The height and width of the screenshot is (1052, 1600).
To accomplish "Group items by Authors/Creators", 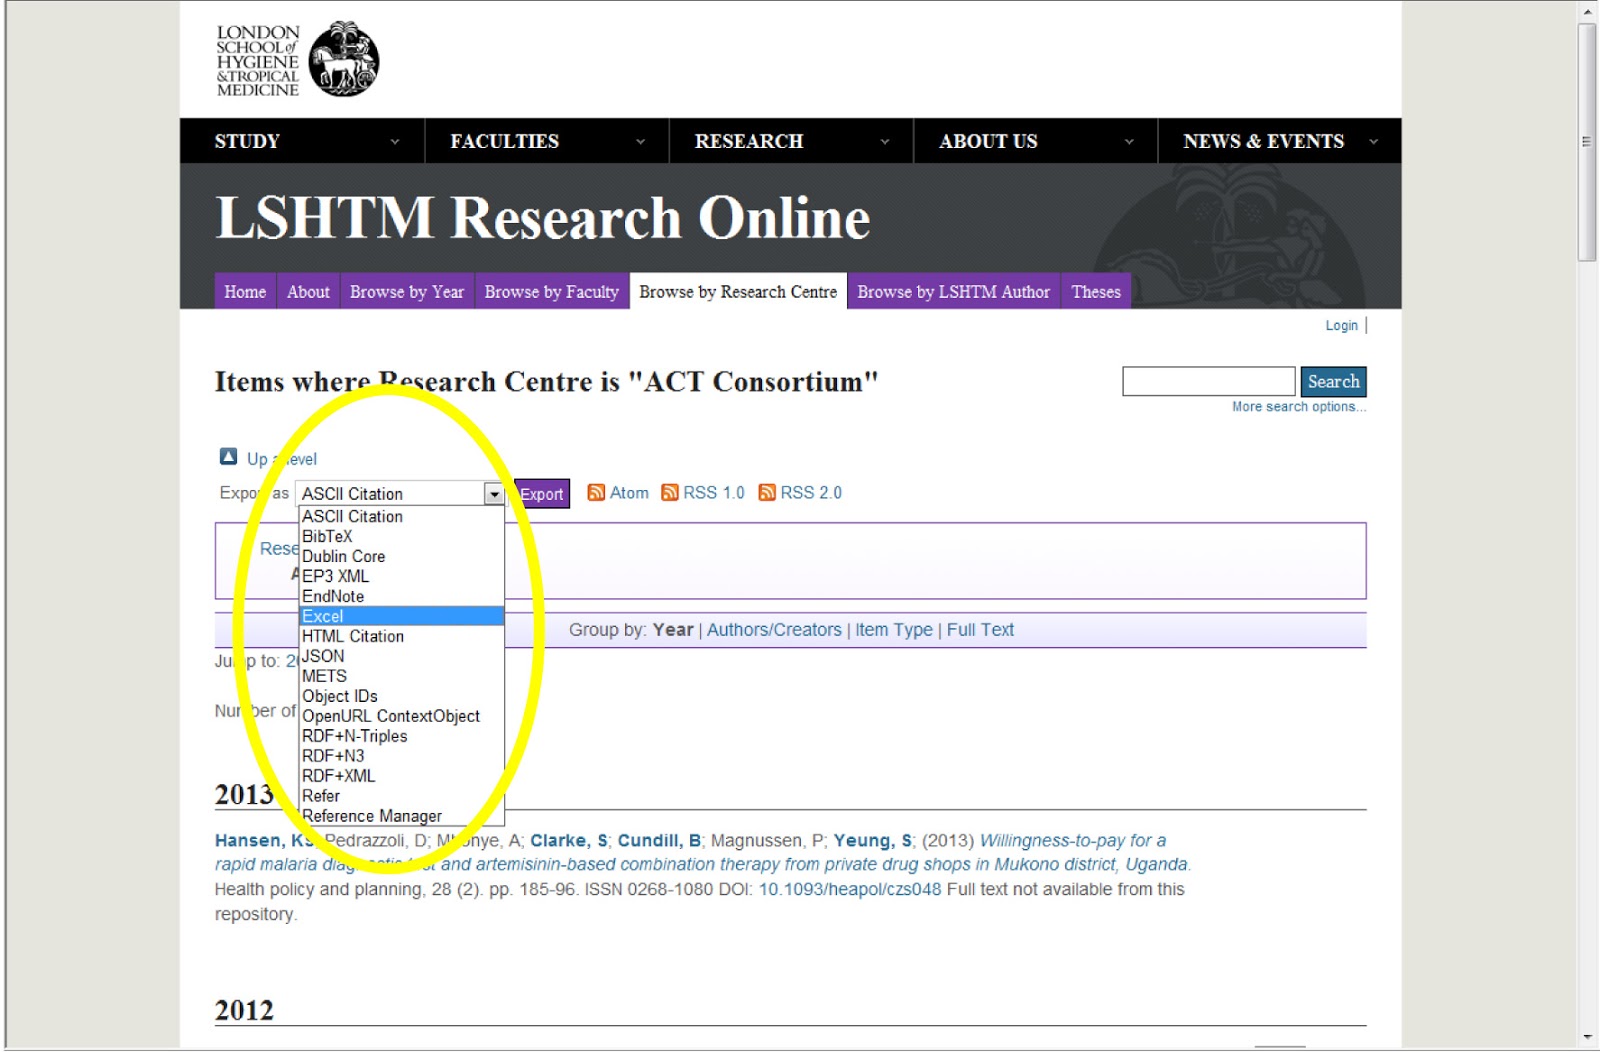I will pos(774,630).
